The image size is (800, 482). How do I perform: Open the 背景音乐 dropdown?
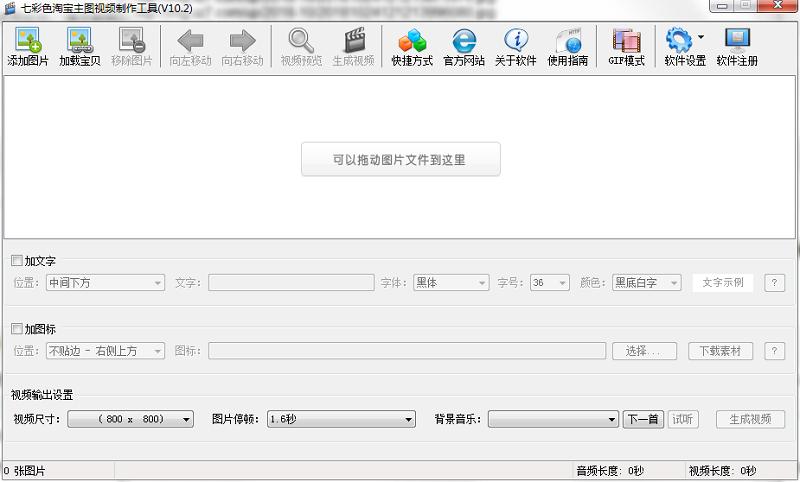[553, 419]
